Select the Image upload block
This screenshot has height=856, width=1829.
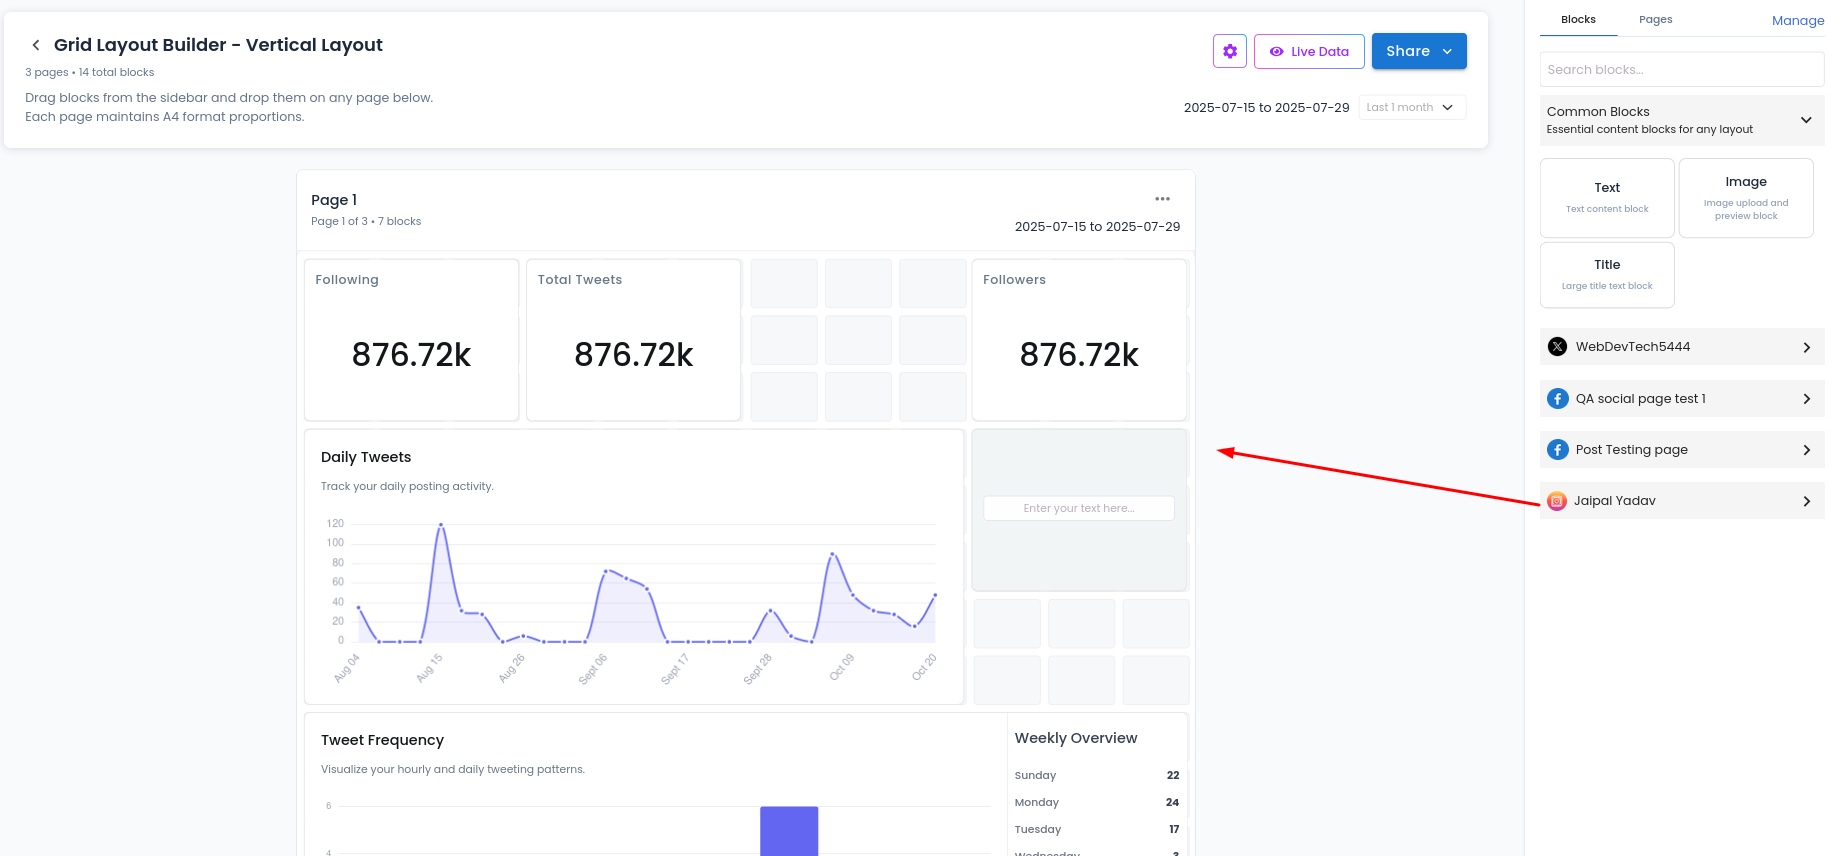(x=1746, y=197)
